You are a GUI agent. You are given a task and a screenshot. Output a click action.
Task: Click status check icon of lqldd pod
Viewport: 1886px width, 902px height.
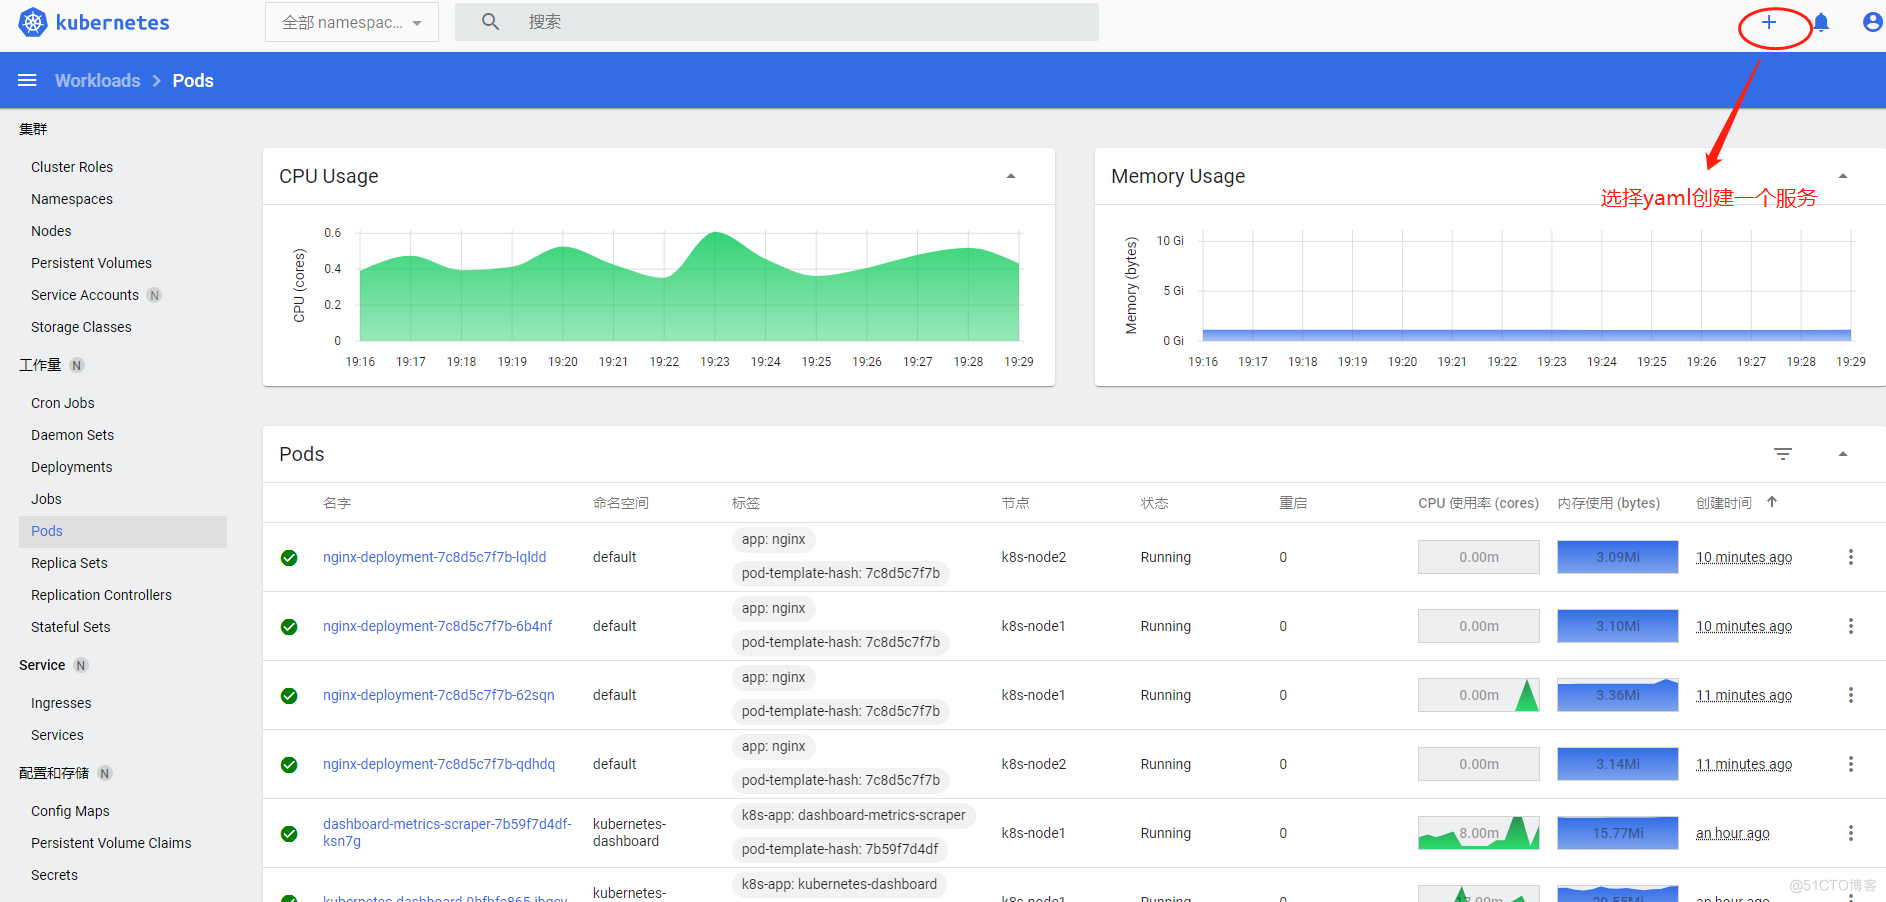(x=289, y=558)
